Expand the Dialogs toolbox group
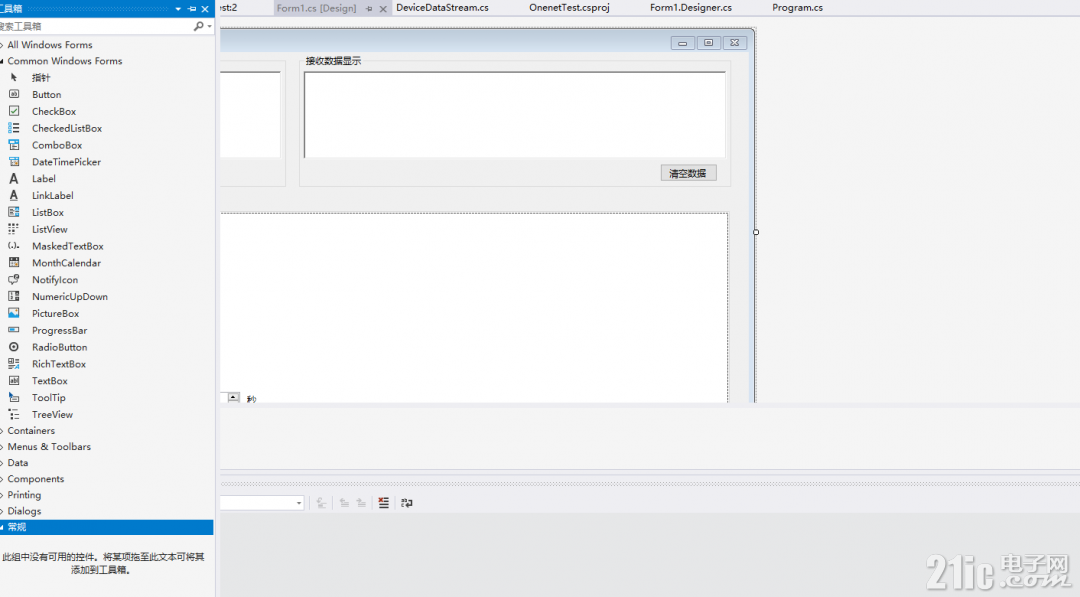Viewport: 1080px width, 597px height. point(2,511)
